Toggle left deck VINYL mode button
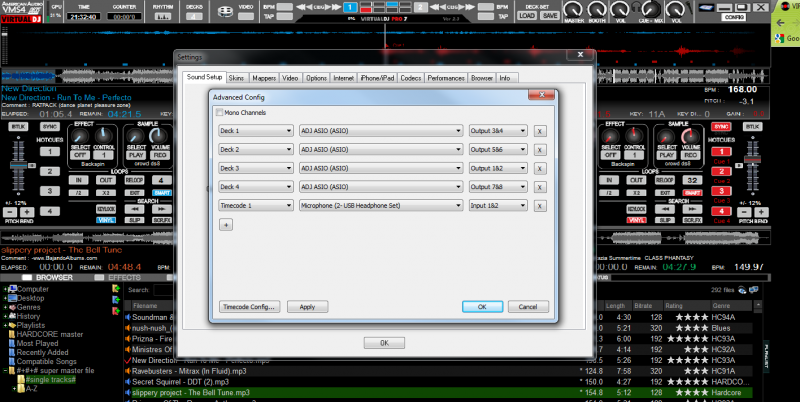Viewport: 800px width, 402px height. (x=106, y=220)
